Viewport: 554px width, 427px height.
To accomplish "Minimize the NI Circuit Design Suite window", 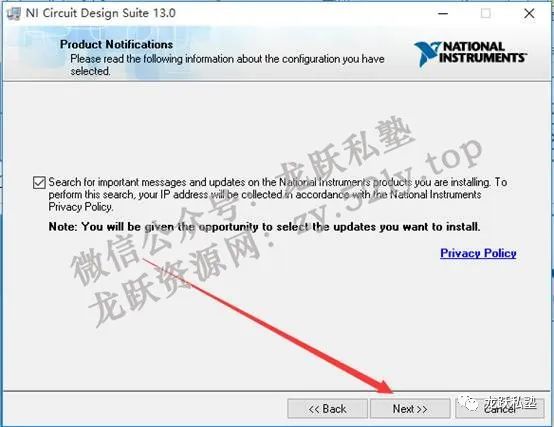I will 443,13.
